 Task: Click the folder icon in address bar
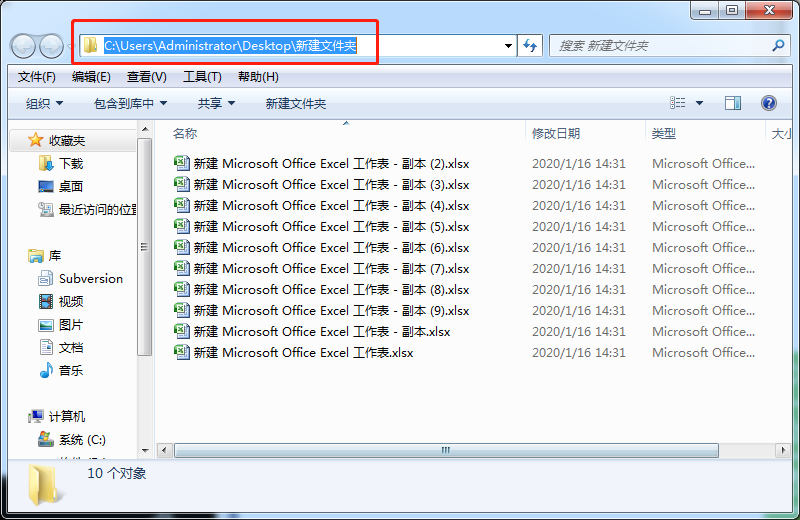[x=90, y=45]
